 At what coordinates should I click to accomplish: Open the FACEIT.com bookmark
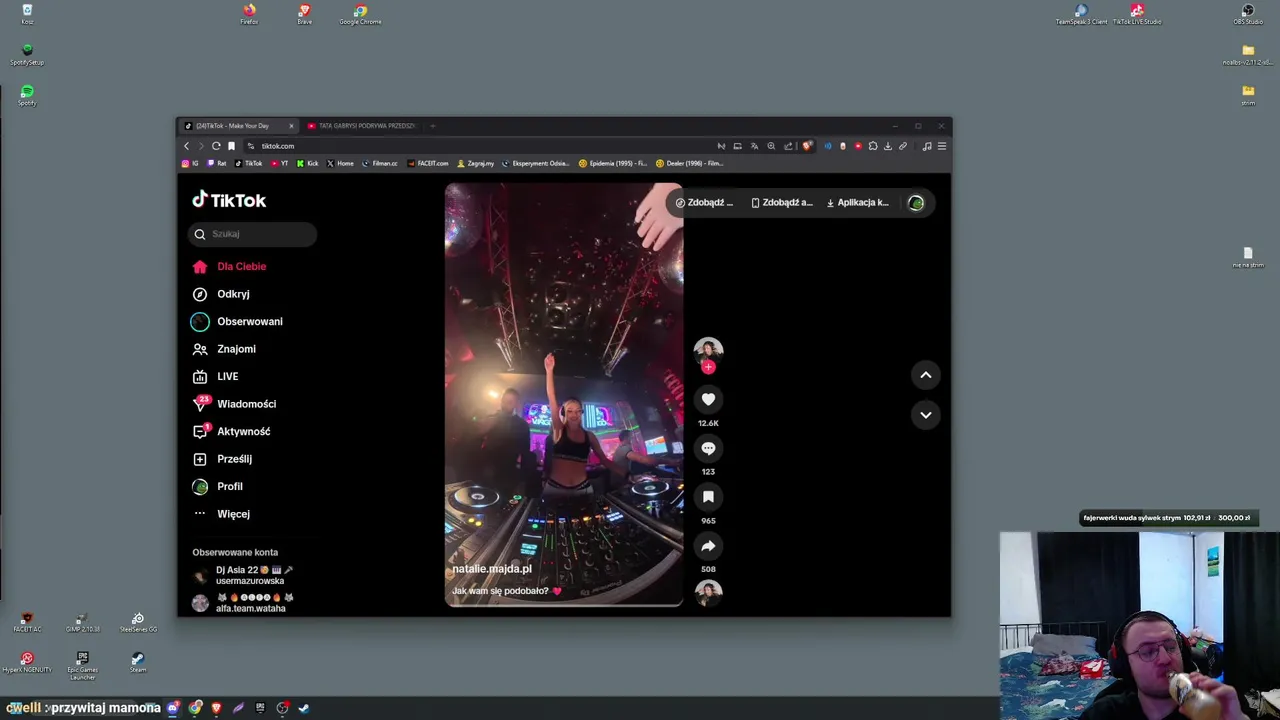(428, 163)
